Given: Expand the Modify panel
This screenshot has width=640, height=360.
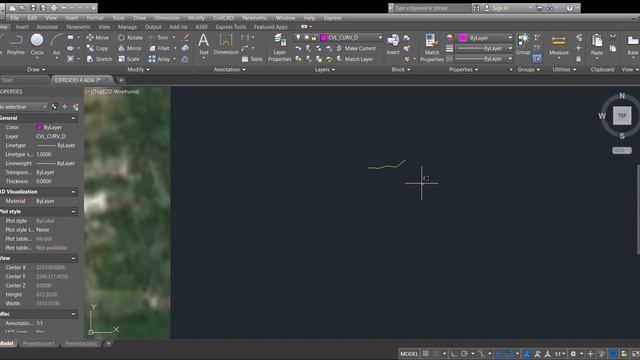Looking at the screenshot, I should (138, 69).
